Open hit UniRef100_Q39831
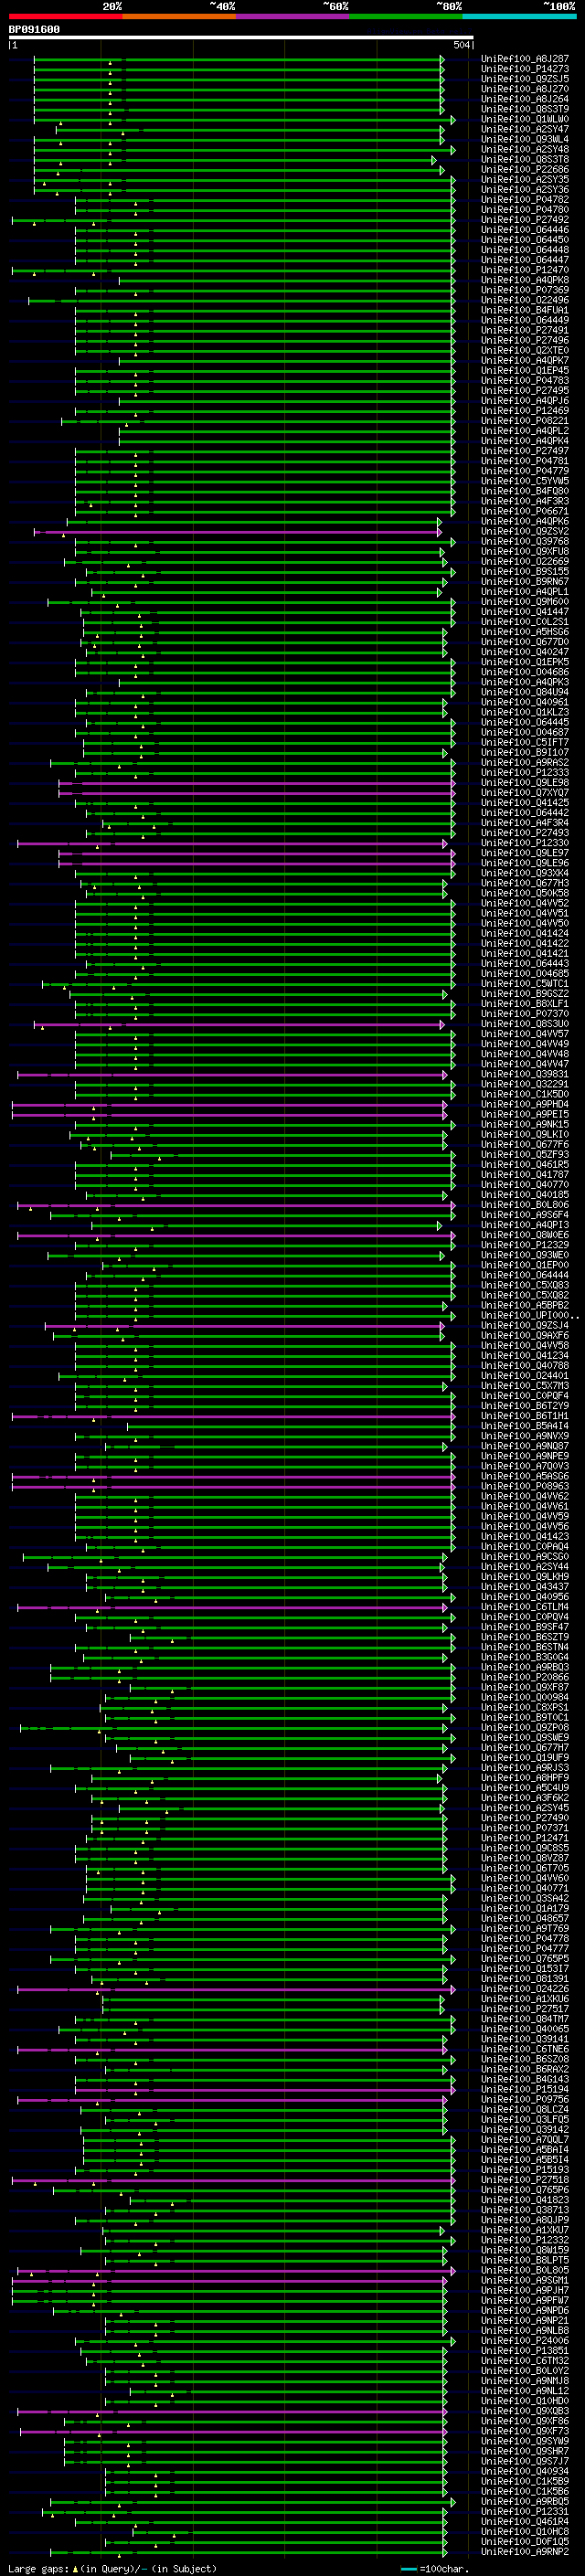Viewport: 585px width, 2576px height. pyautogui.click(x=525, y=1074)
